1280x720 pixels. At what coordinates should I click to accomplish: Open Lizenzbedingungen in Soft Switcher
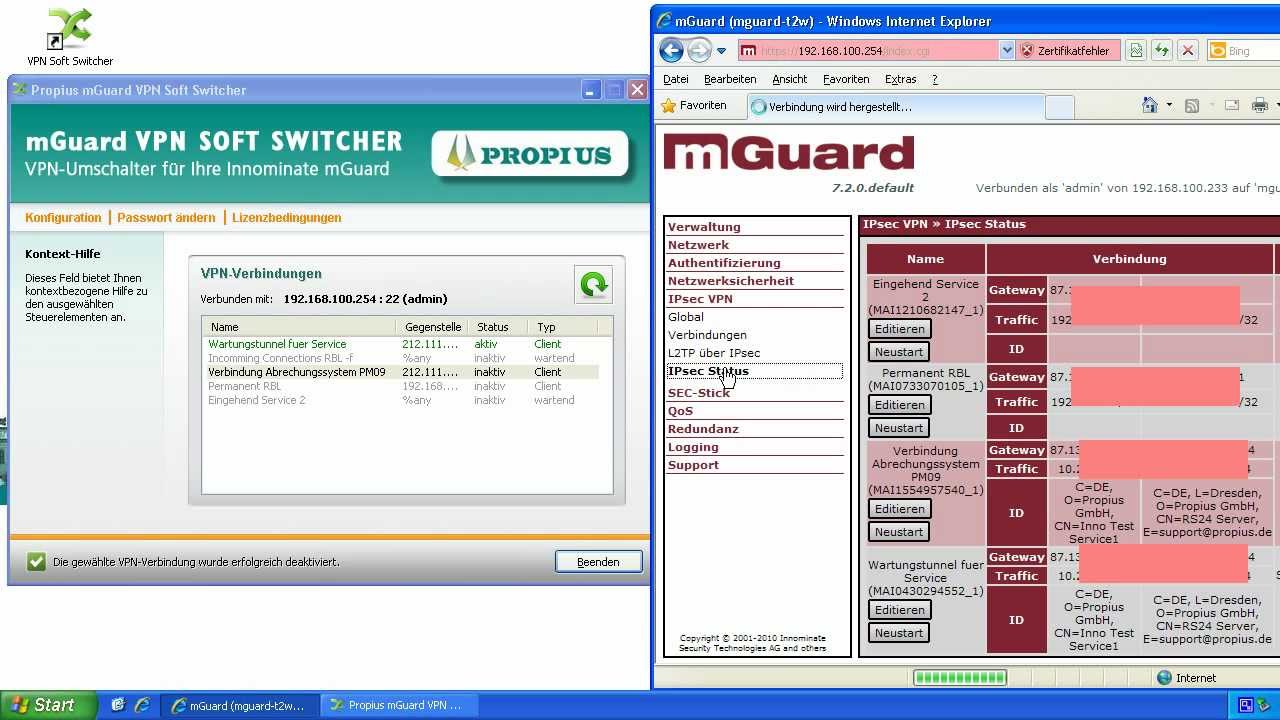click(287, 217)
